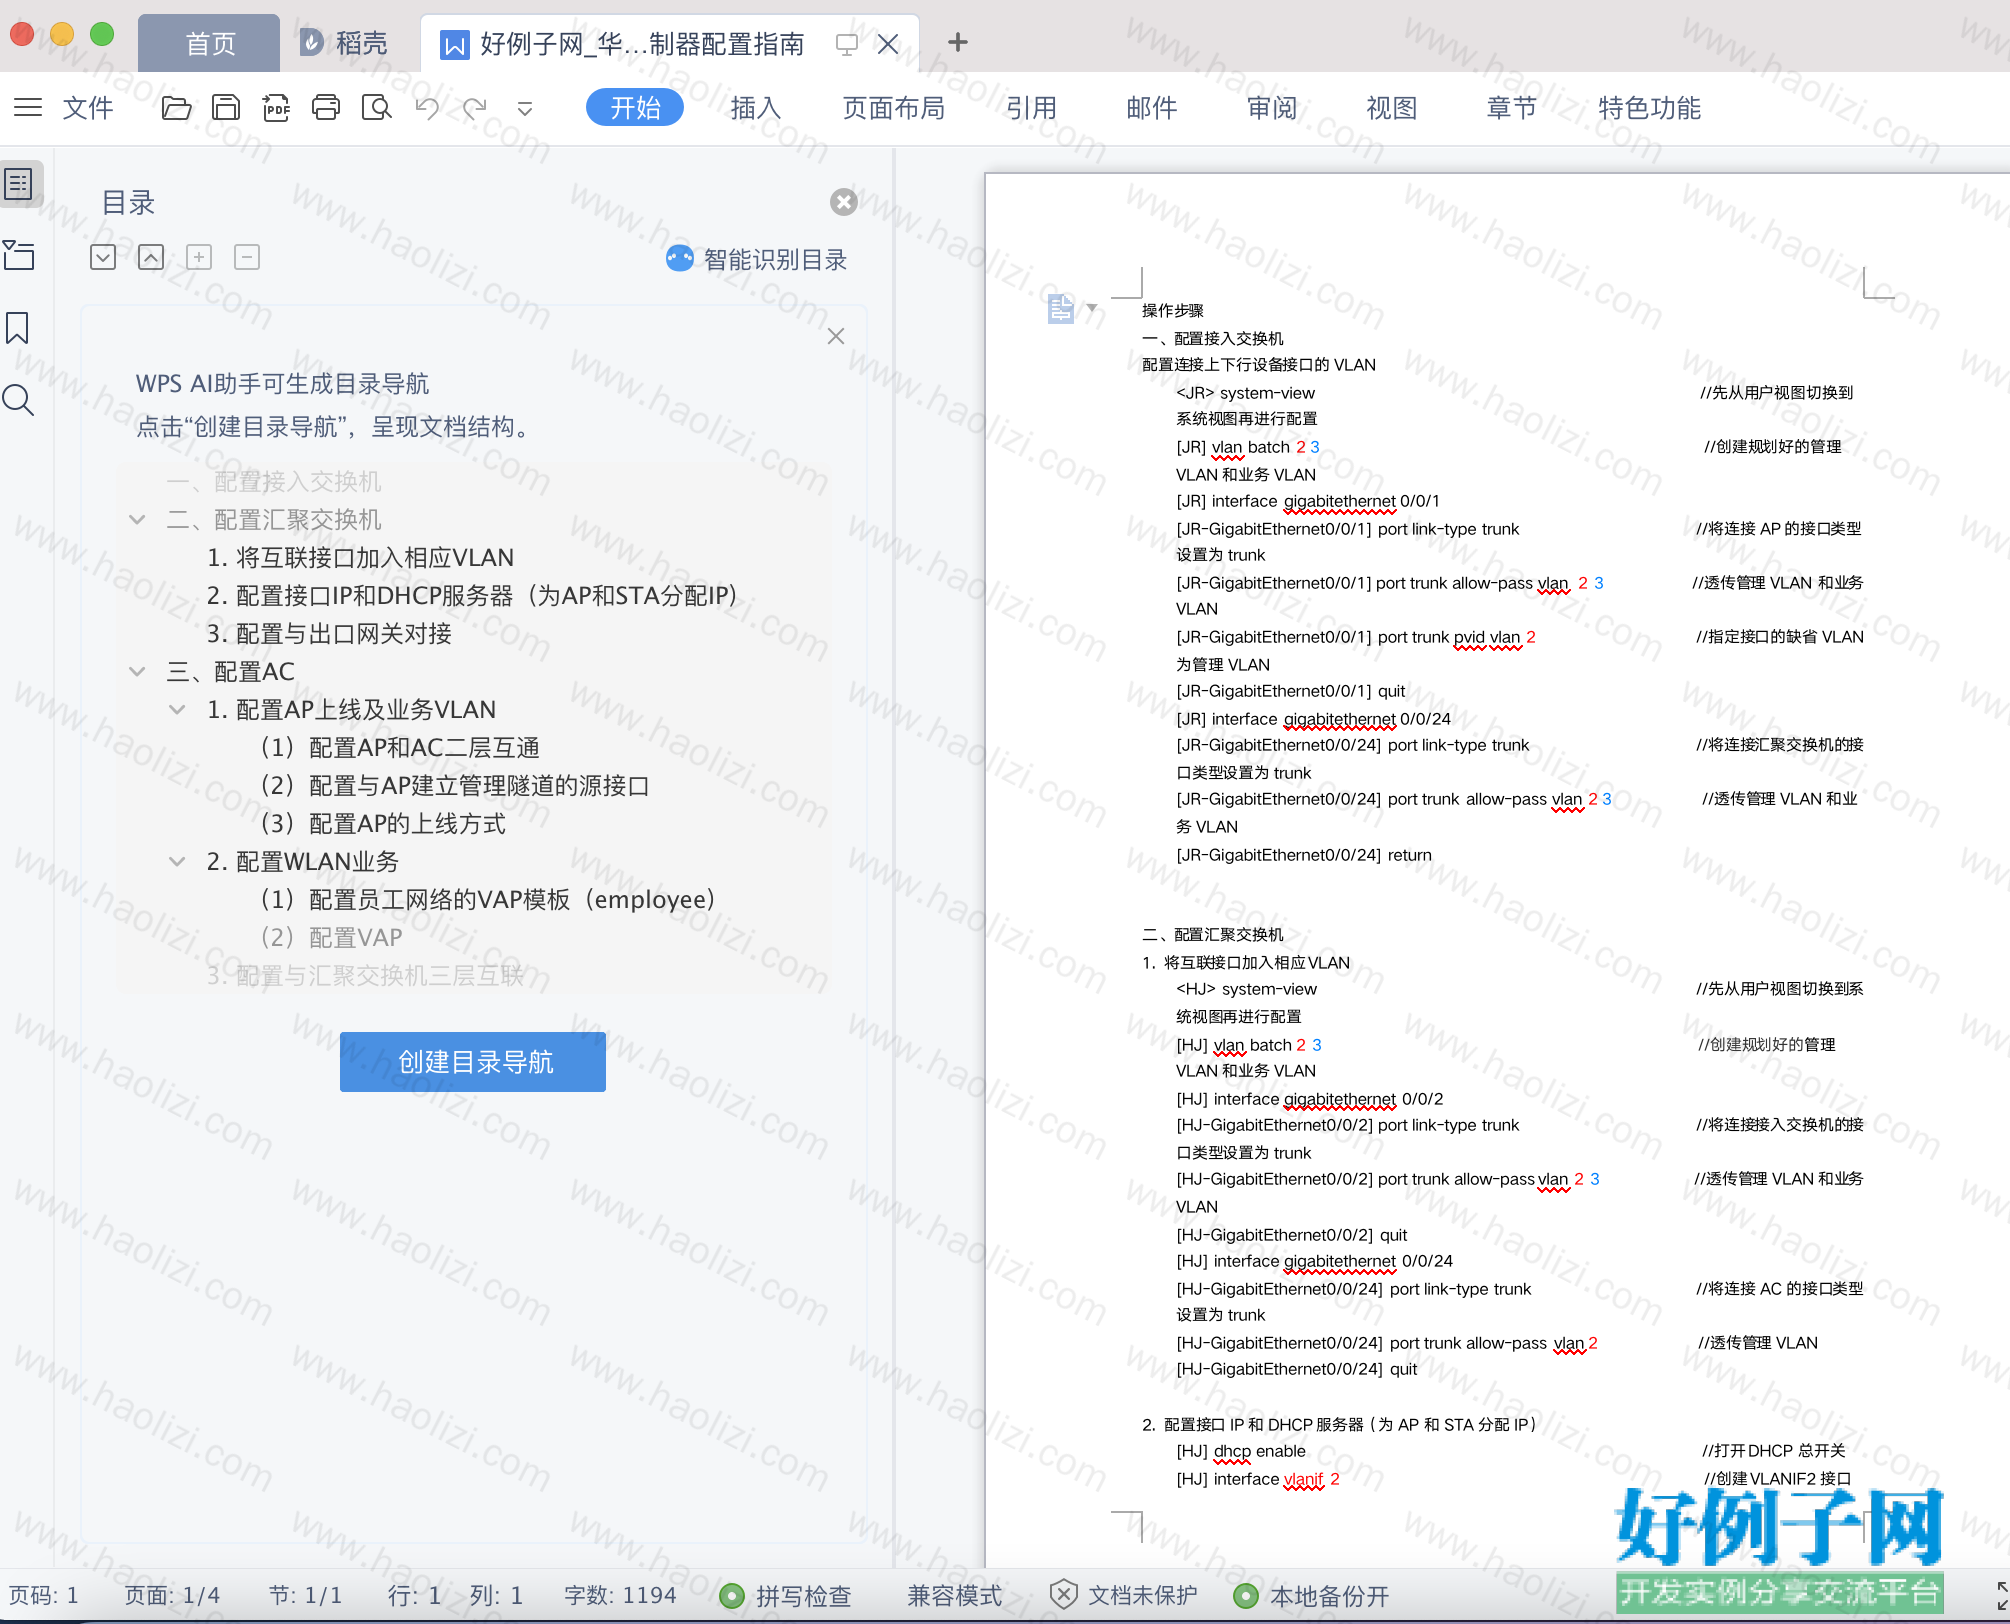Open dropdown arrow beside page layout icon

pyautogui.click(x=1092, y=308)
